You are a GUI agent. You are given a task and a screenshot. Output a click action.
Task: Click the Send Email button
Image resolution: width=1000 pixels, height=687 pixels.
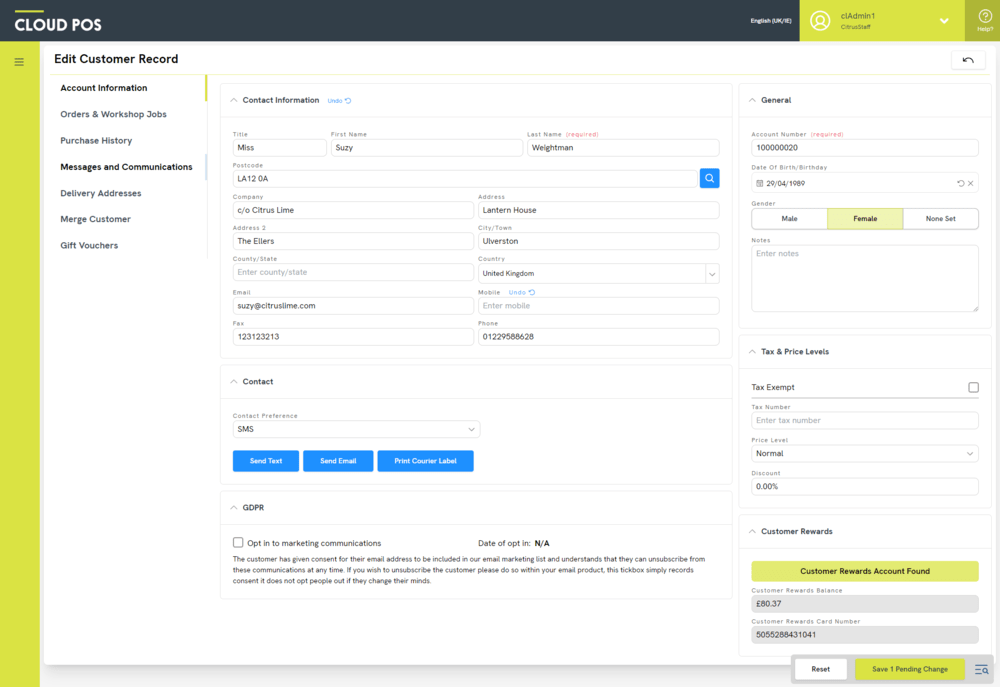tap(338, 461)
